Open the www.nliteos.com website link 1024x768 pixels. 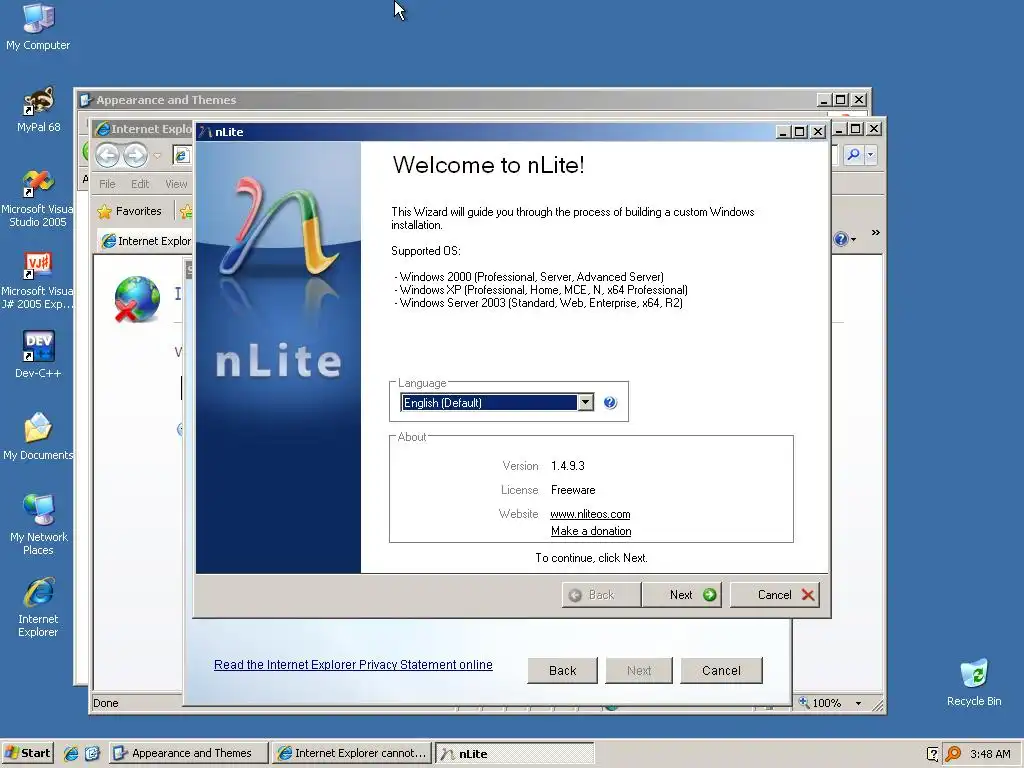[590, 514]
